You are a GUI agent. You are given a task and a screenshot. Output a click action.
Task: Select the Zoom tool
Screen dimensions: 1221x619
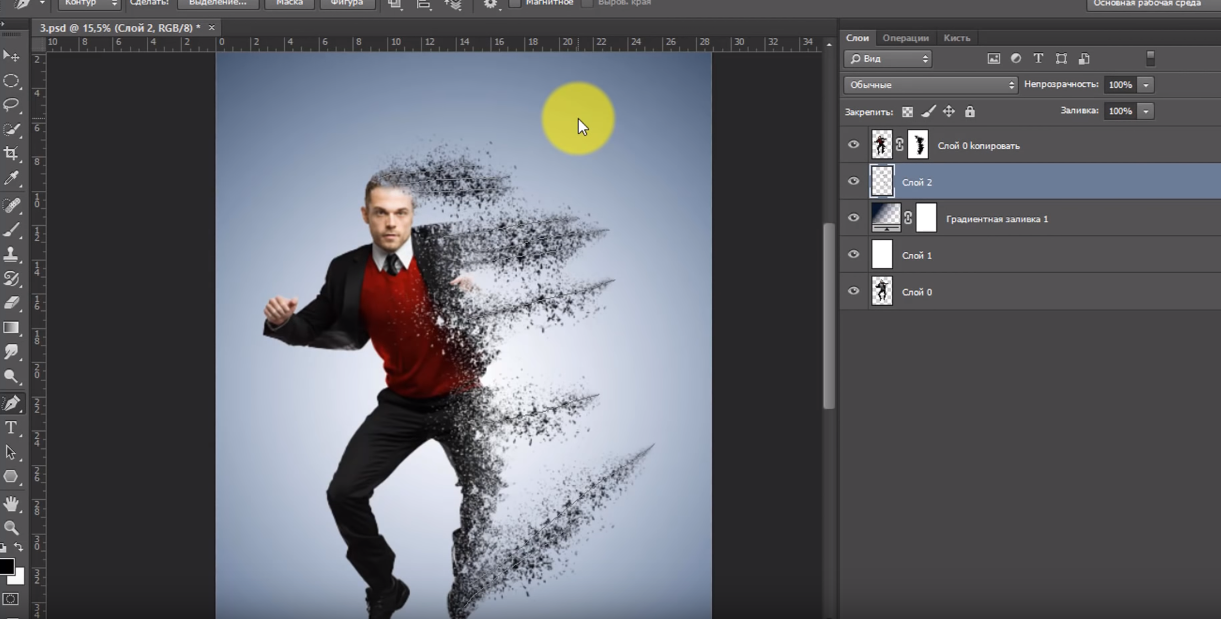[x=11, y=527]
